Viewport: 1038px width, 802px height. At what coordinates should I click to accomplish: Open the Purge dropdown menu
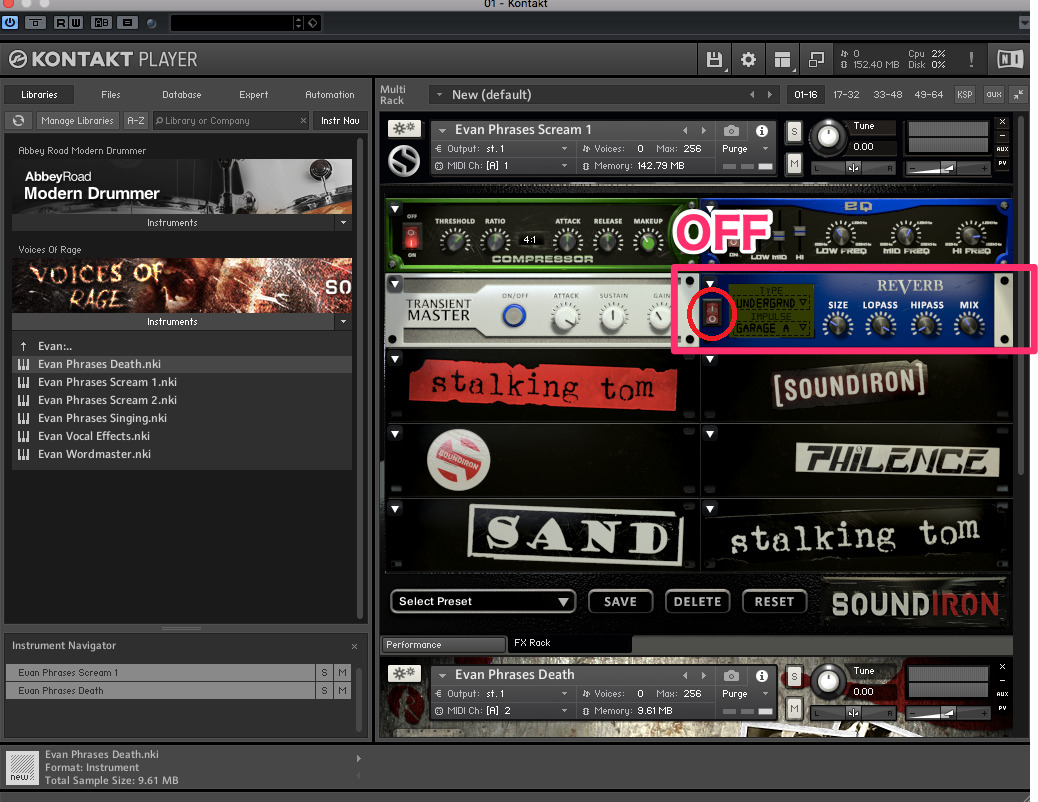click(x=746, y=148)
